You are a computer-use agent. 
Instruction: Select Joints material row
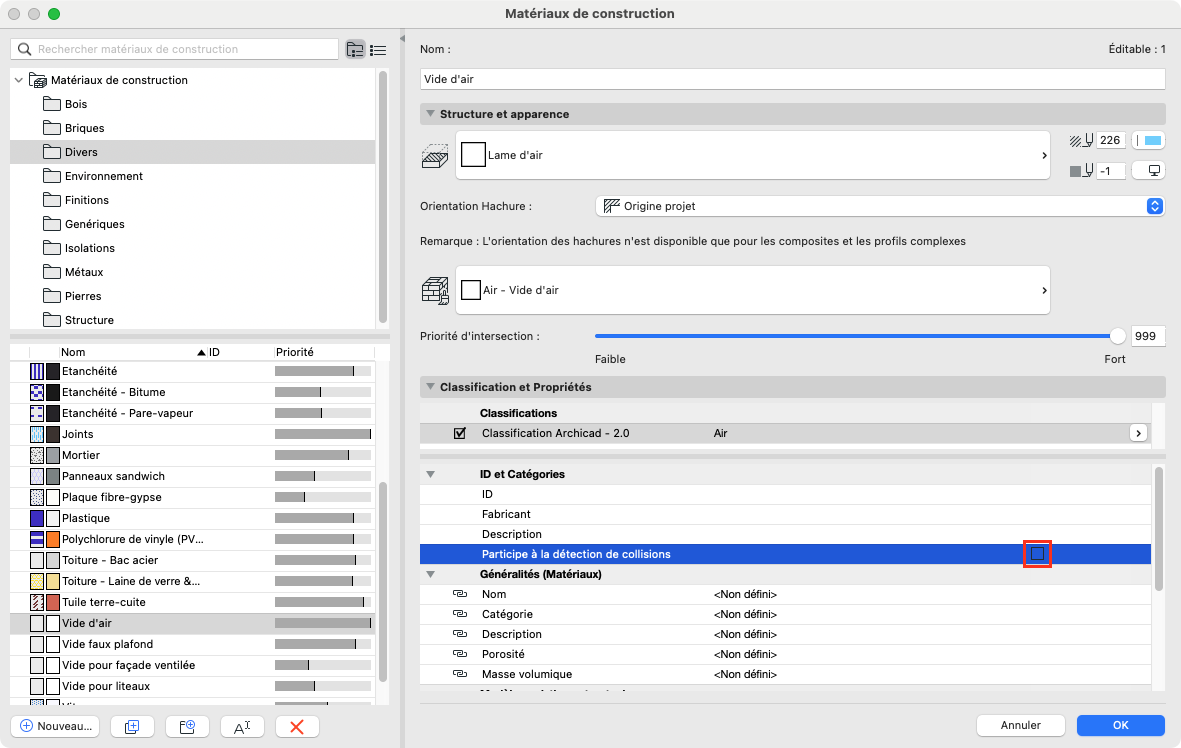click(192, 434)
